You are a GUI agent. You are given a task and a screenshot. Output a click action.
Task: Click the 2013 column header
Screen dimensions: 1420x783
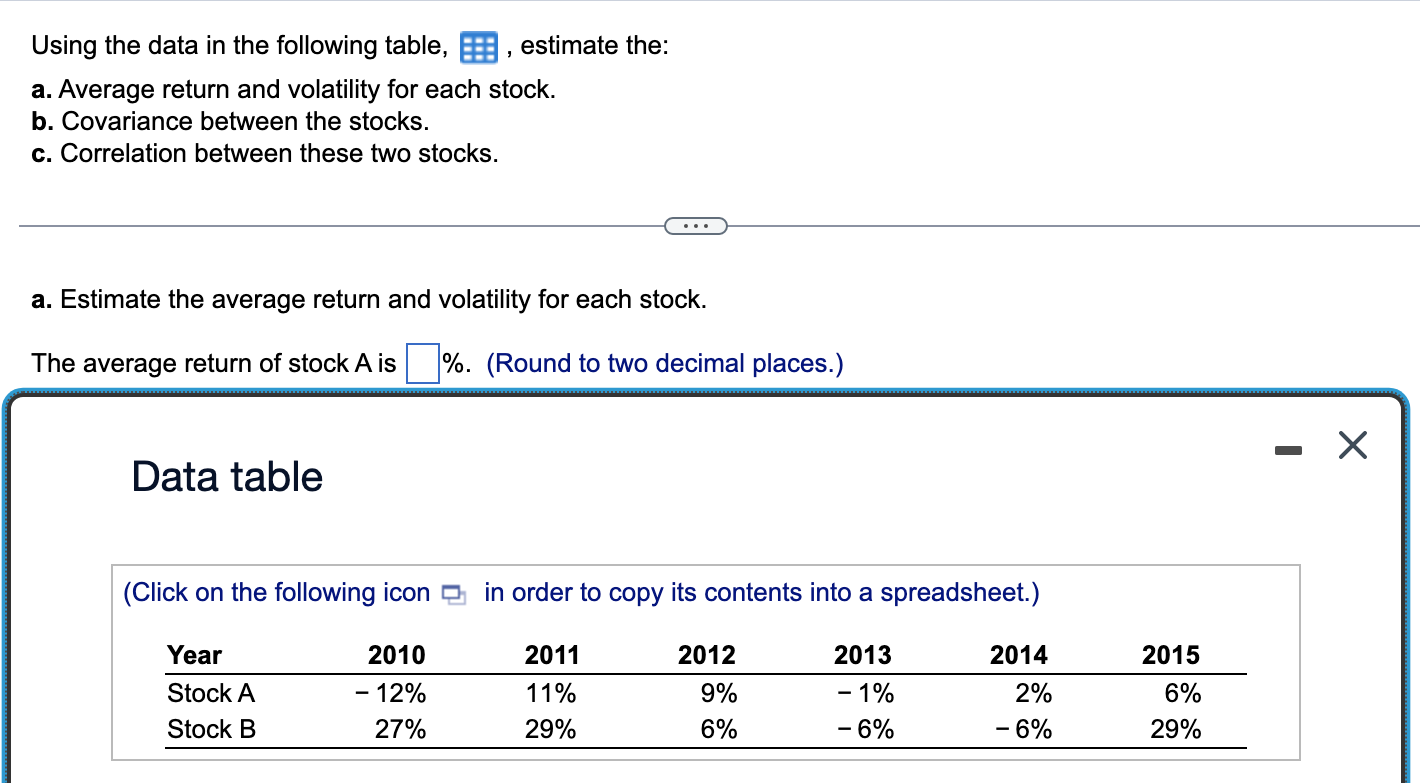(x=862, y=655)
